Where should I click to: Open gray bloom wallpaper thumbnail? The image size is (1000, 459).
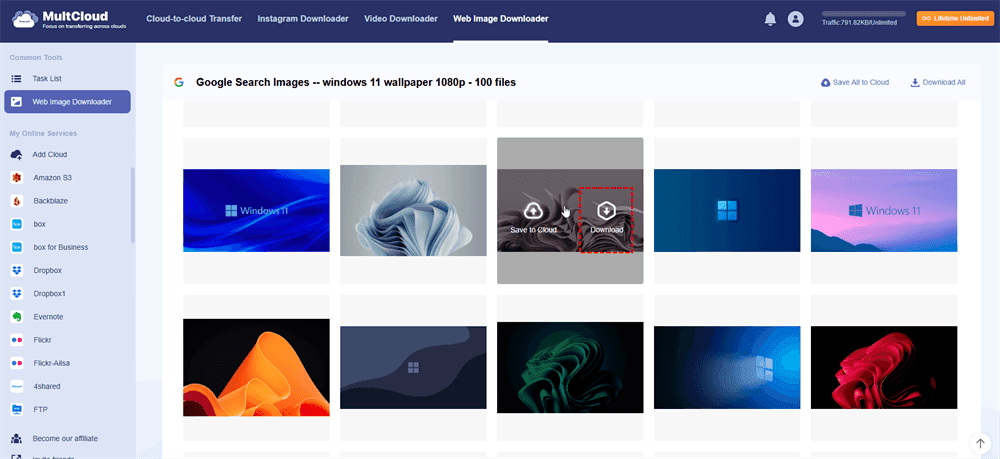point(413,210)
